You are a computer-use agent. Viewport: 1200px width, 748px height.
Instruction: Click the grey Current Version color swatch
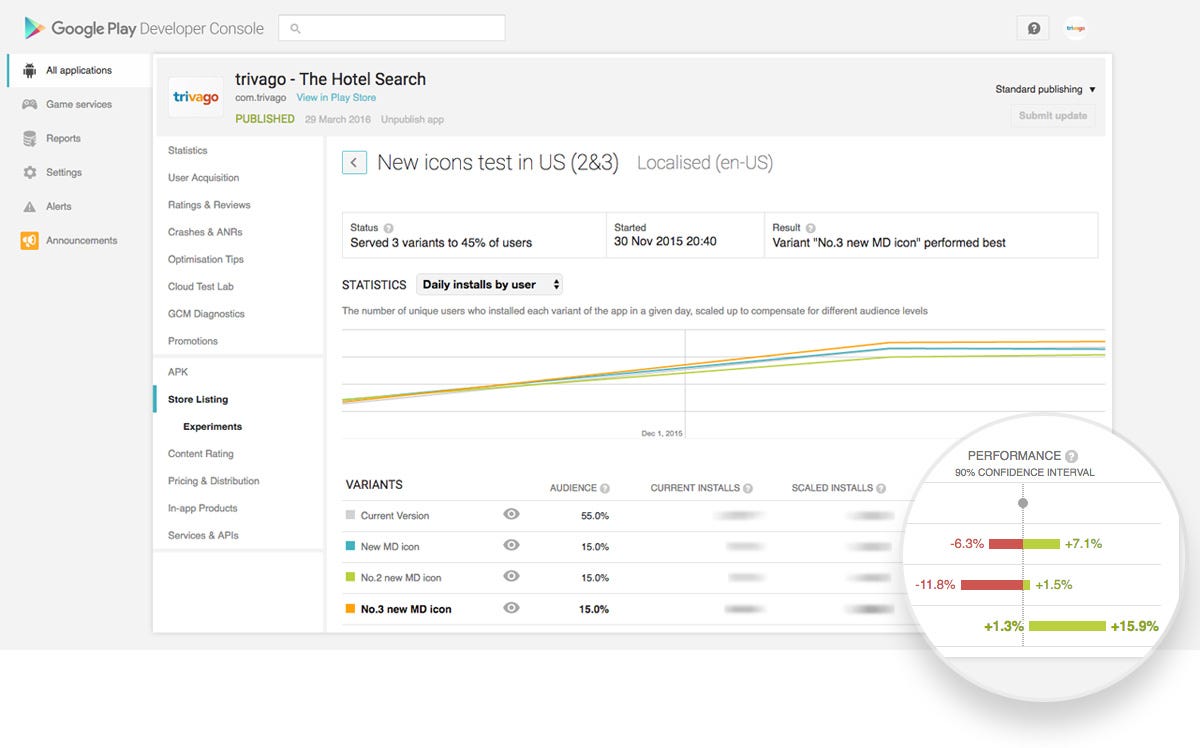(350, 515)
